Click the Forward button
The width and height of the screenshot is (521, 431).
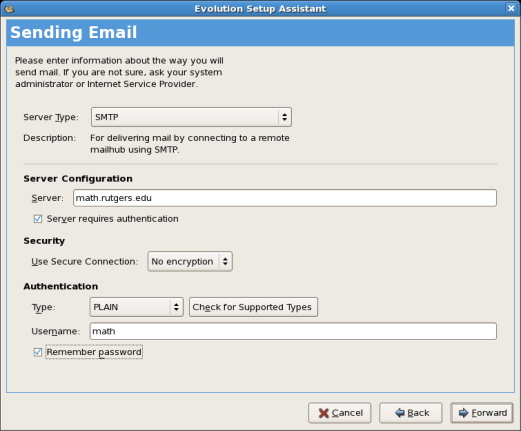[482, 413]
